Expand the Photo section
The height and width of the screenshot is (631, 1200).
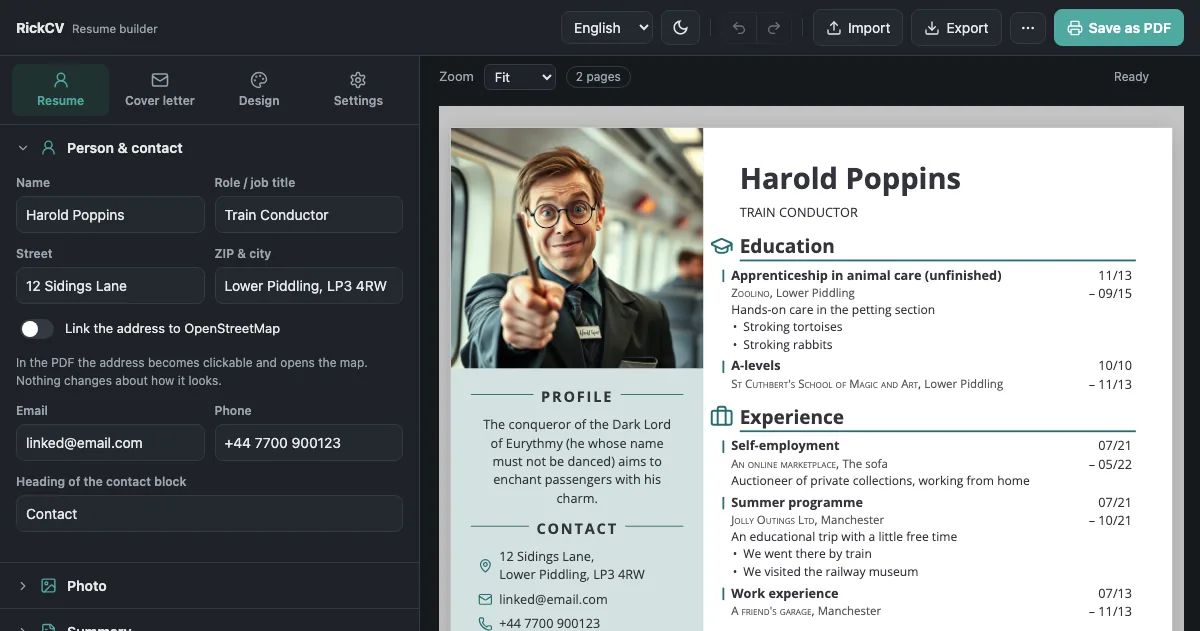tap(209, 586)
